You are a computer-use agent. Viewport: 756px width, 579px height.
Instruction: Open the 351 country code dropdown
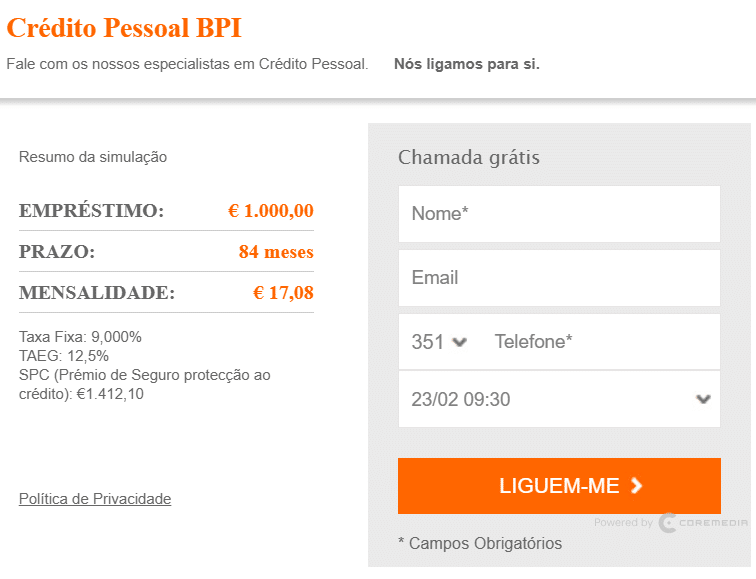pyautogui.click(x=438, y=342)
